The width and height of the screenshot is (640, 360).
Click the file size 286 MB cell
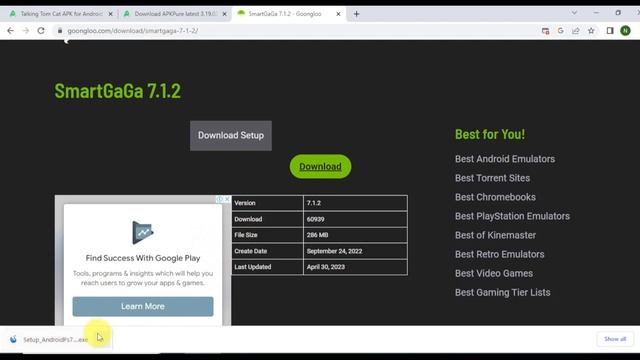[355, 235]
